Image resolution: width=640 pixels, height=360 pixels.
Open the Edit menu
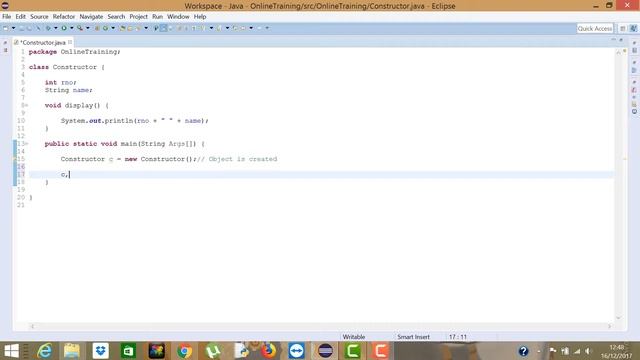click(x=20, y=17)
